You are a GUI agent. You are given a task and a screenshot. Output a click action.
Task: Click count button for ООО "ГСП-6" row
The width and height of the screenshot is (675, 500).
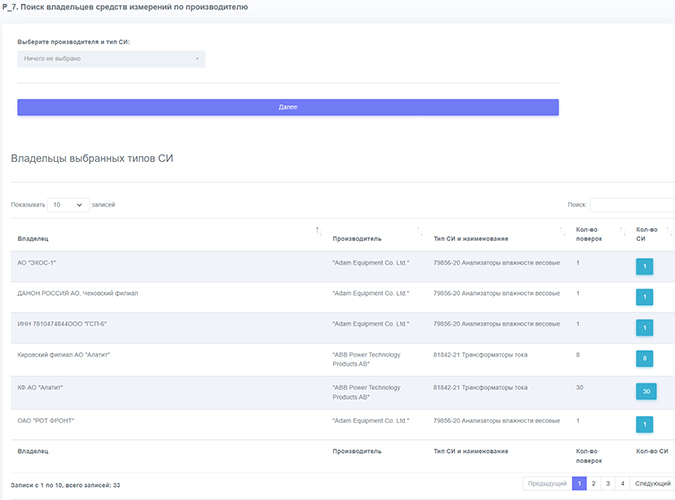pyautogui.click(x=644, y=328)
